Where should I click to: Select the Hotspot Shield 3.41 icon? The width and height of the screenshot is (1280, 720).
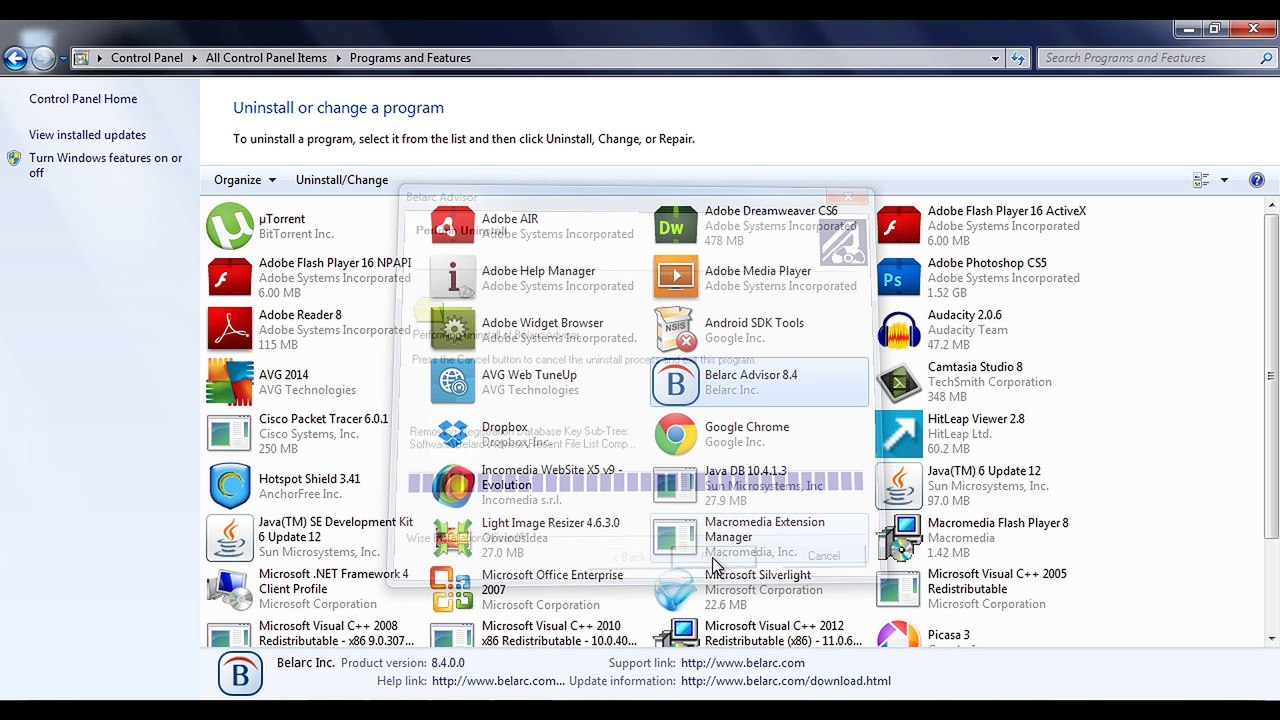tap(229, 486)
